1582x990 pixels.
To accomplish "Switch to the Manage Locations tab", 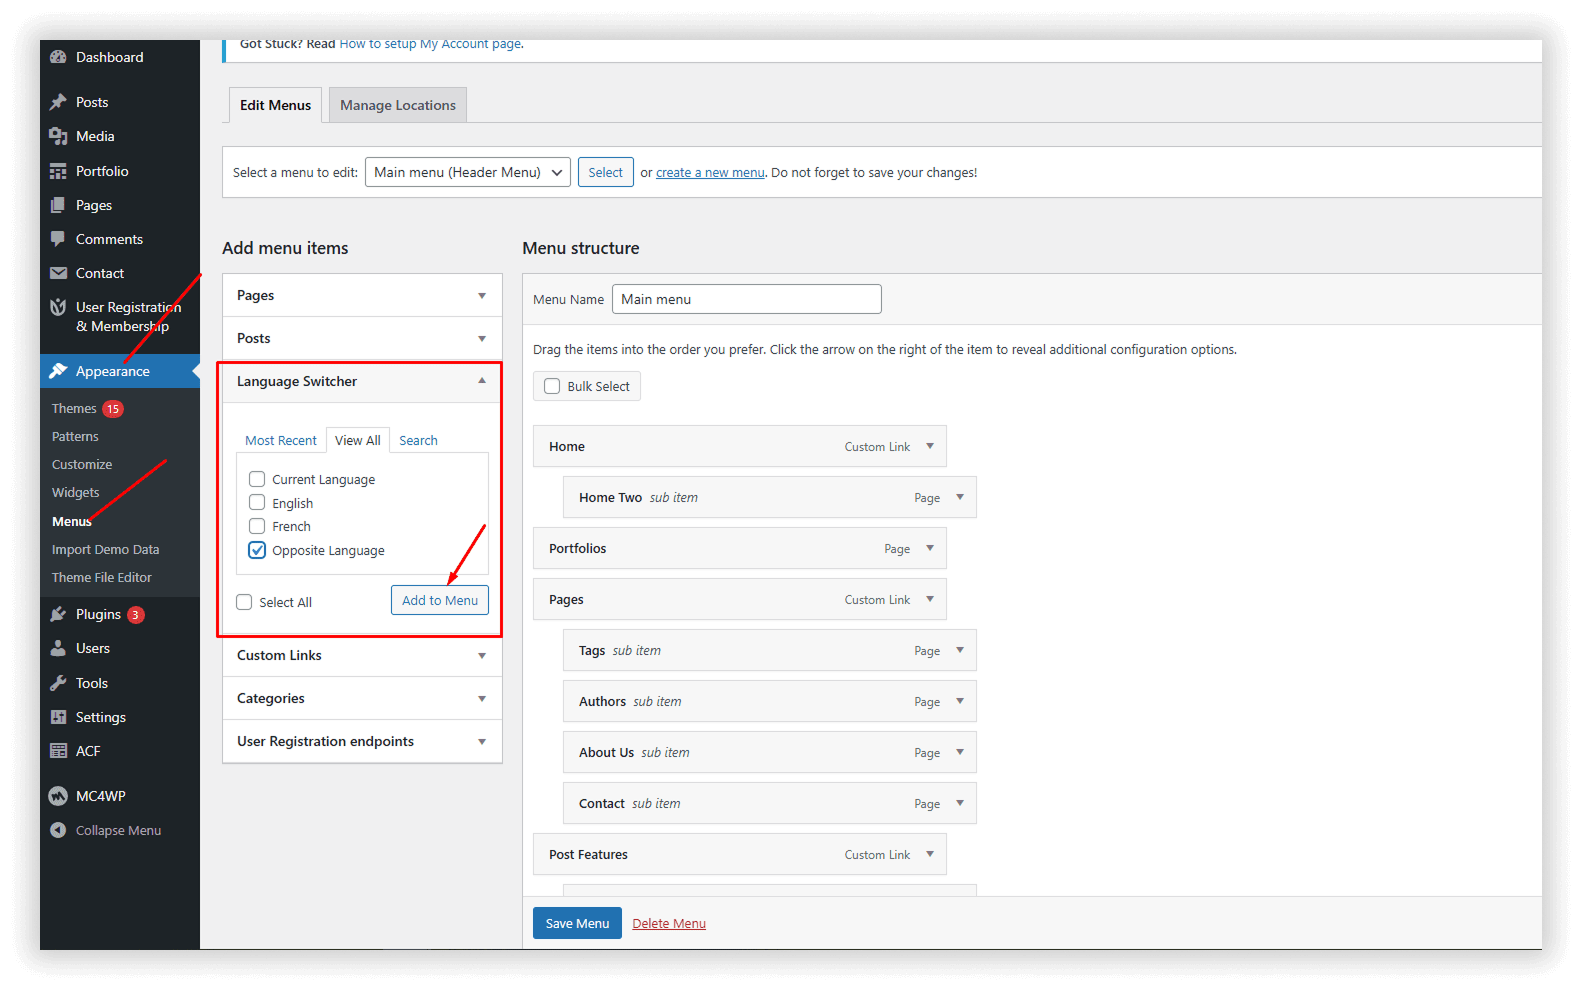I will pyautogui.click(x=397, y=105).
